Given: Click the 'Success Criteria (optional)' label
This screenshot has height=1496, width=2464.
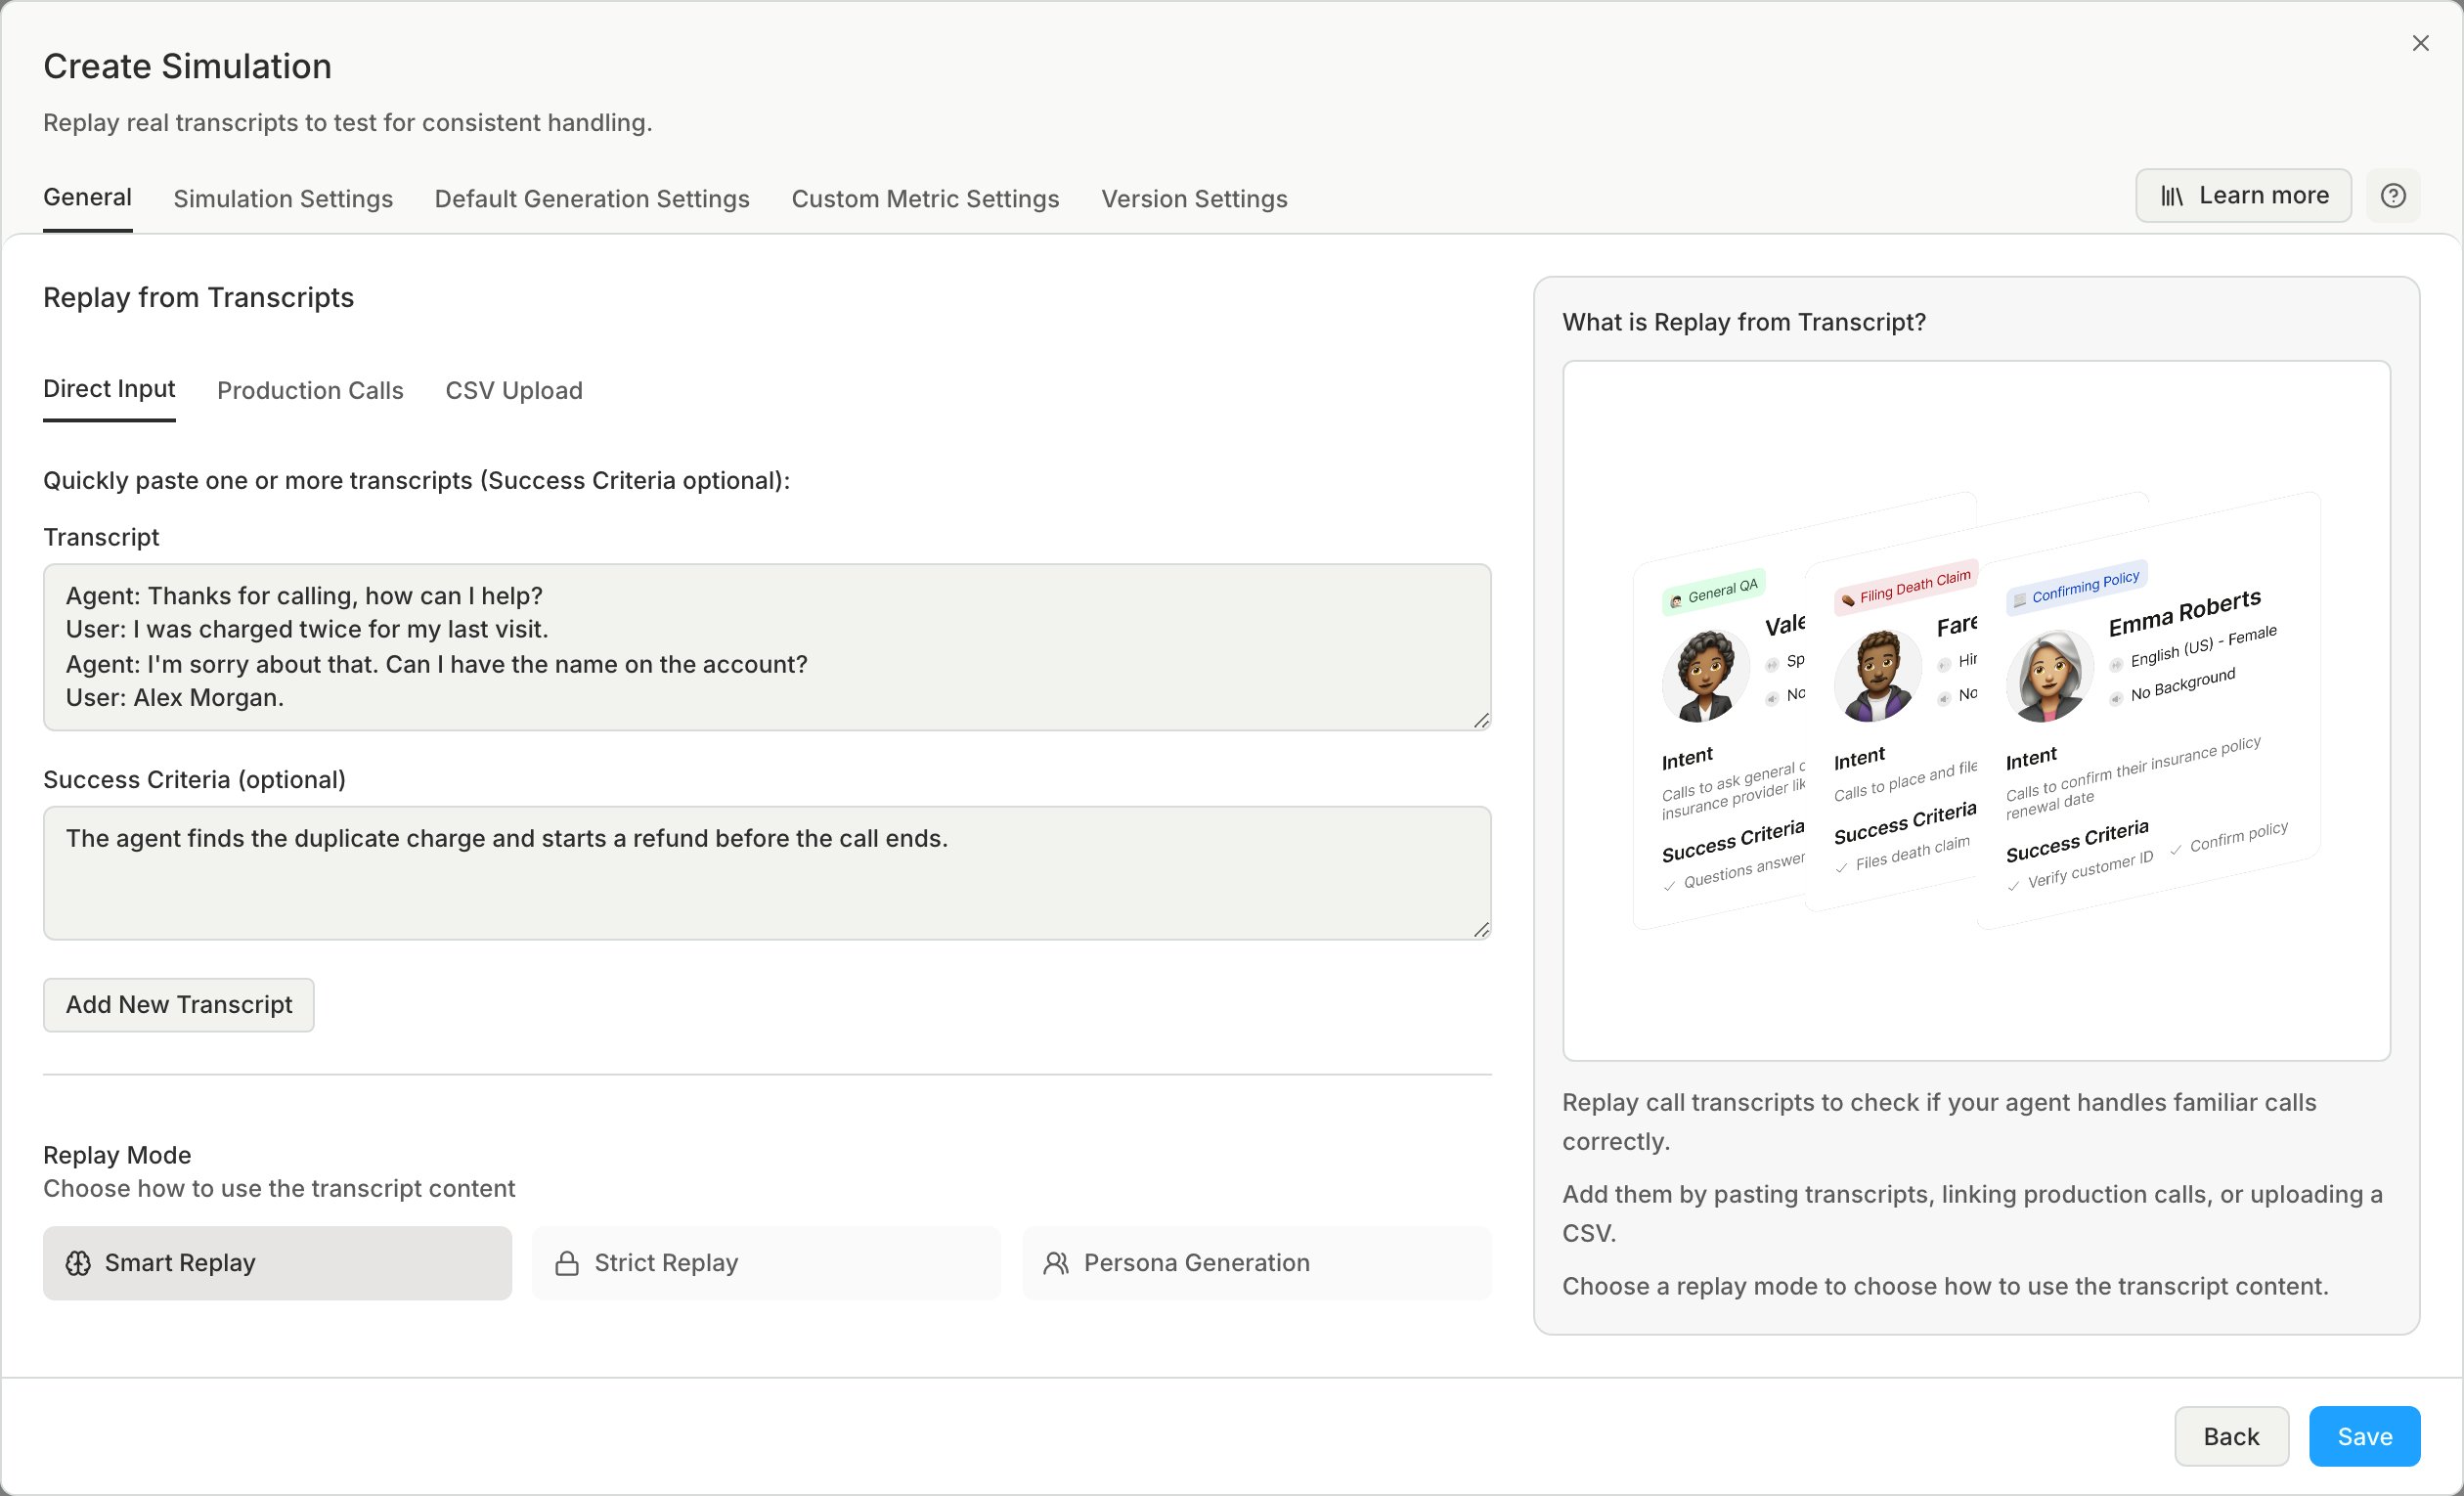Looking at the screenshot, I should click(x=194, y=780).
